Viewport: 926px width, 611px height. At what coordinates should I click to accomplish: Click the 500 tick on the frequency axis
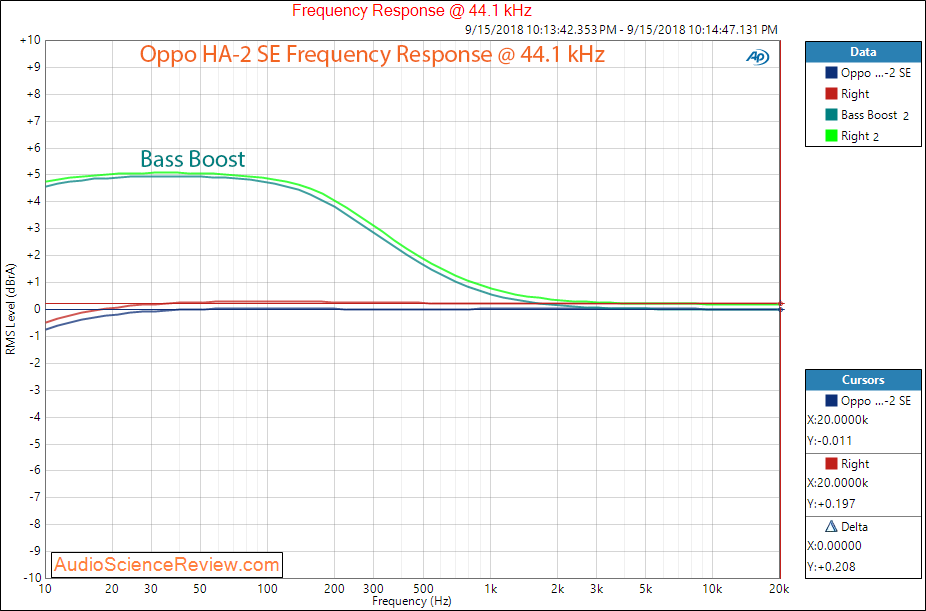tap(423, 589)
